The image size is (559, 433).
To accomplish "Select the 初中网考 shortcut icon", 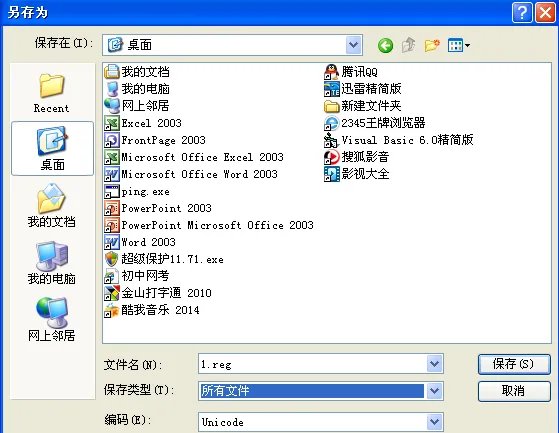I will pyautogui.click(x=112, y=276).
